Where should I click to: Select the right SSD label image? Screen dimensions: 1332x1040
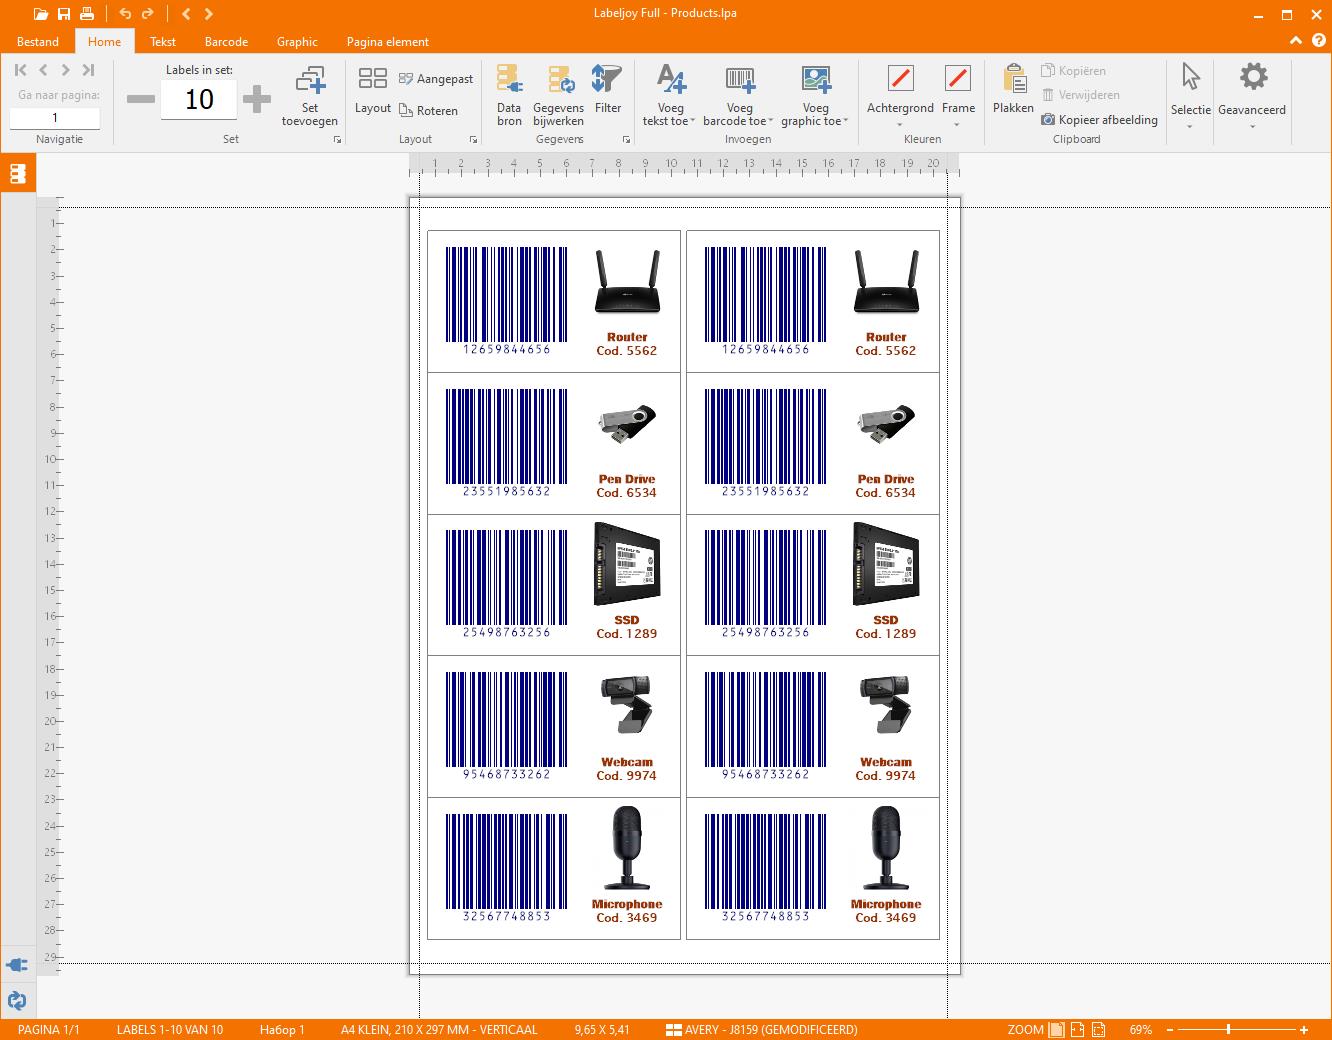(886, 564)
